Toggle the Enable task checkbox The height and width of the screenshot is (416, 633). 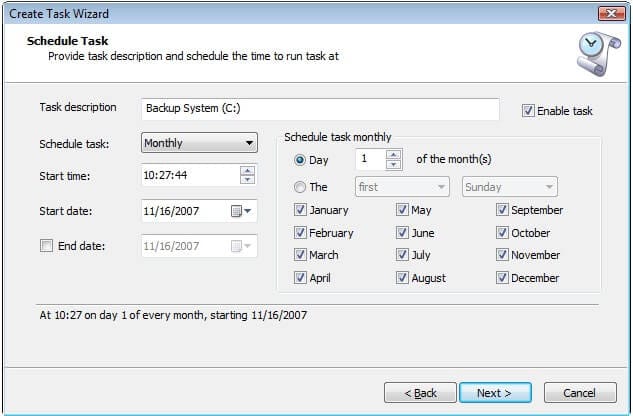[528, 111]
